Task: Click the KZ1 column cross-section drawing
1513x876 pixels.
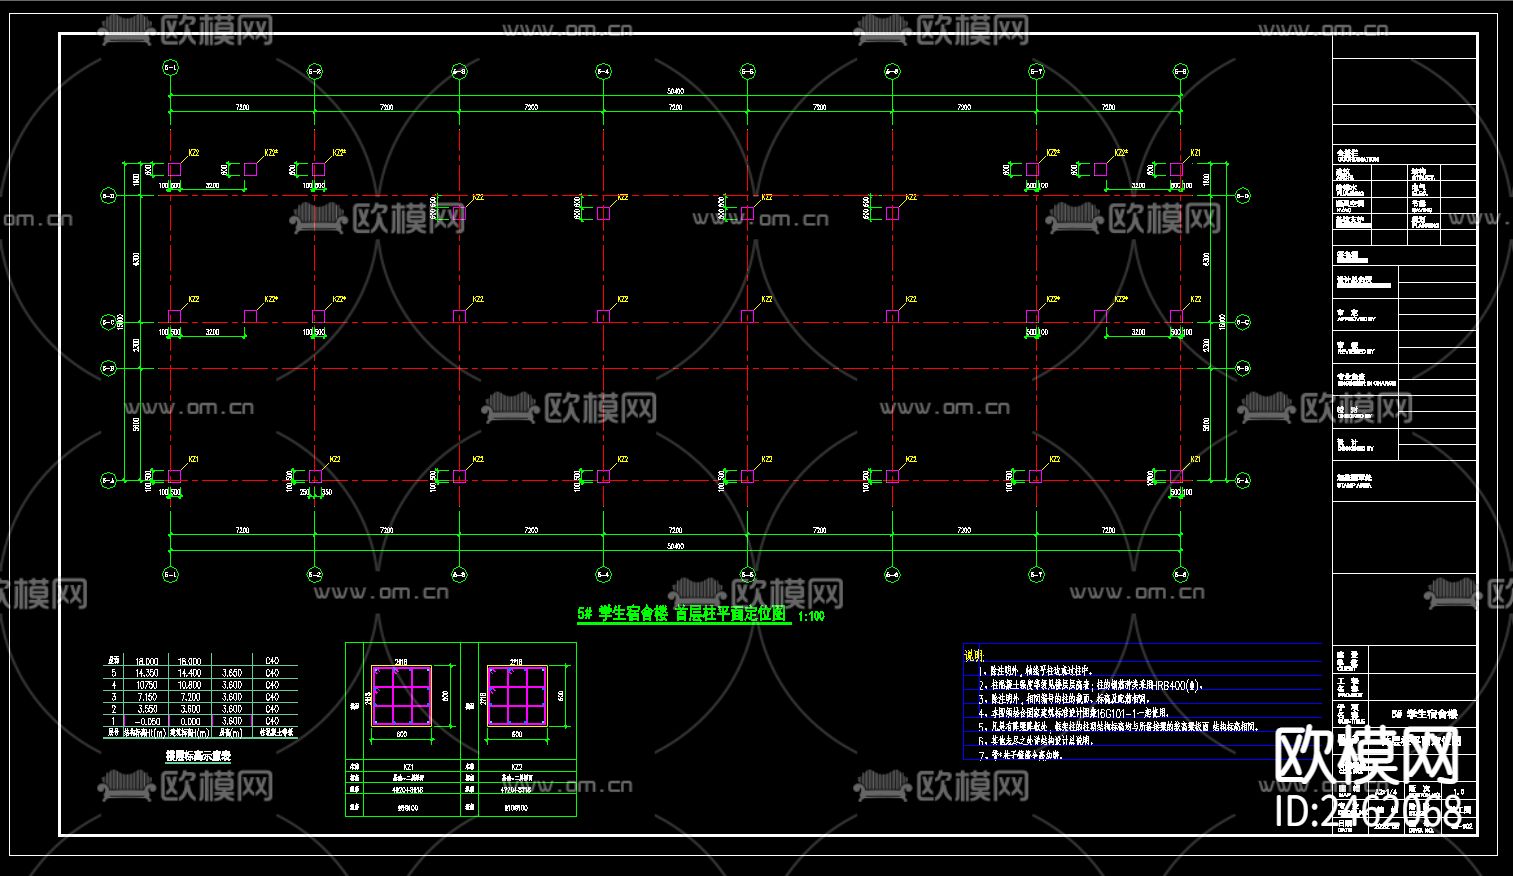Action: [x=402, y=695]
